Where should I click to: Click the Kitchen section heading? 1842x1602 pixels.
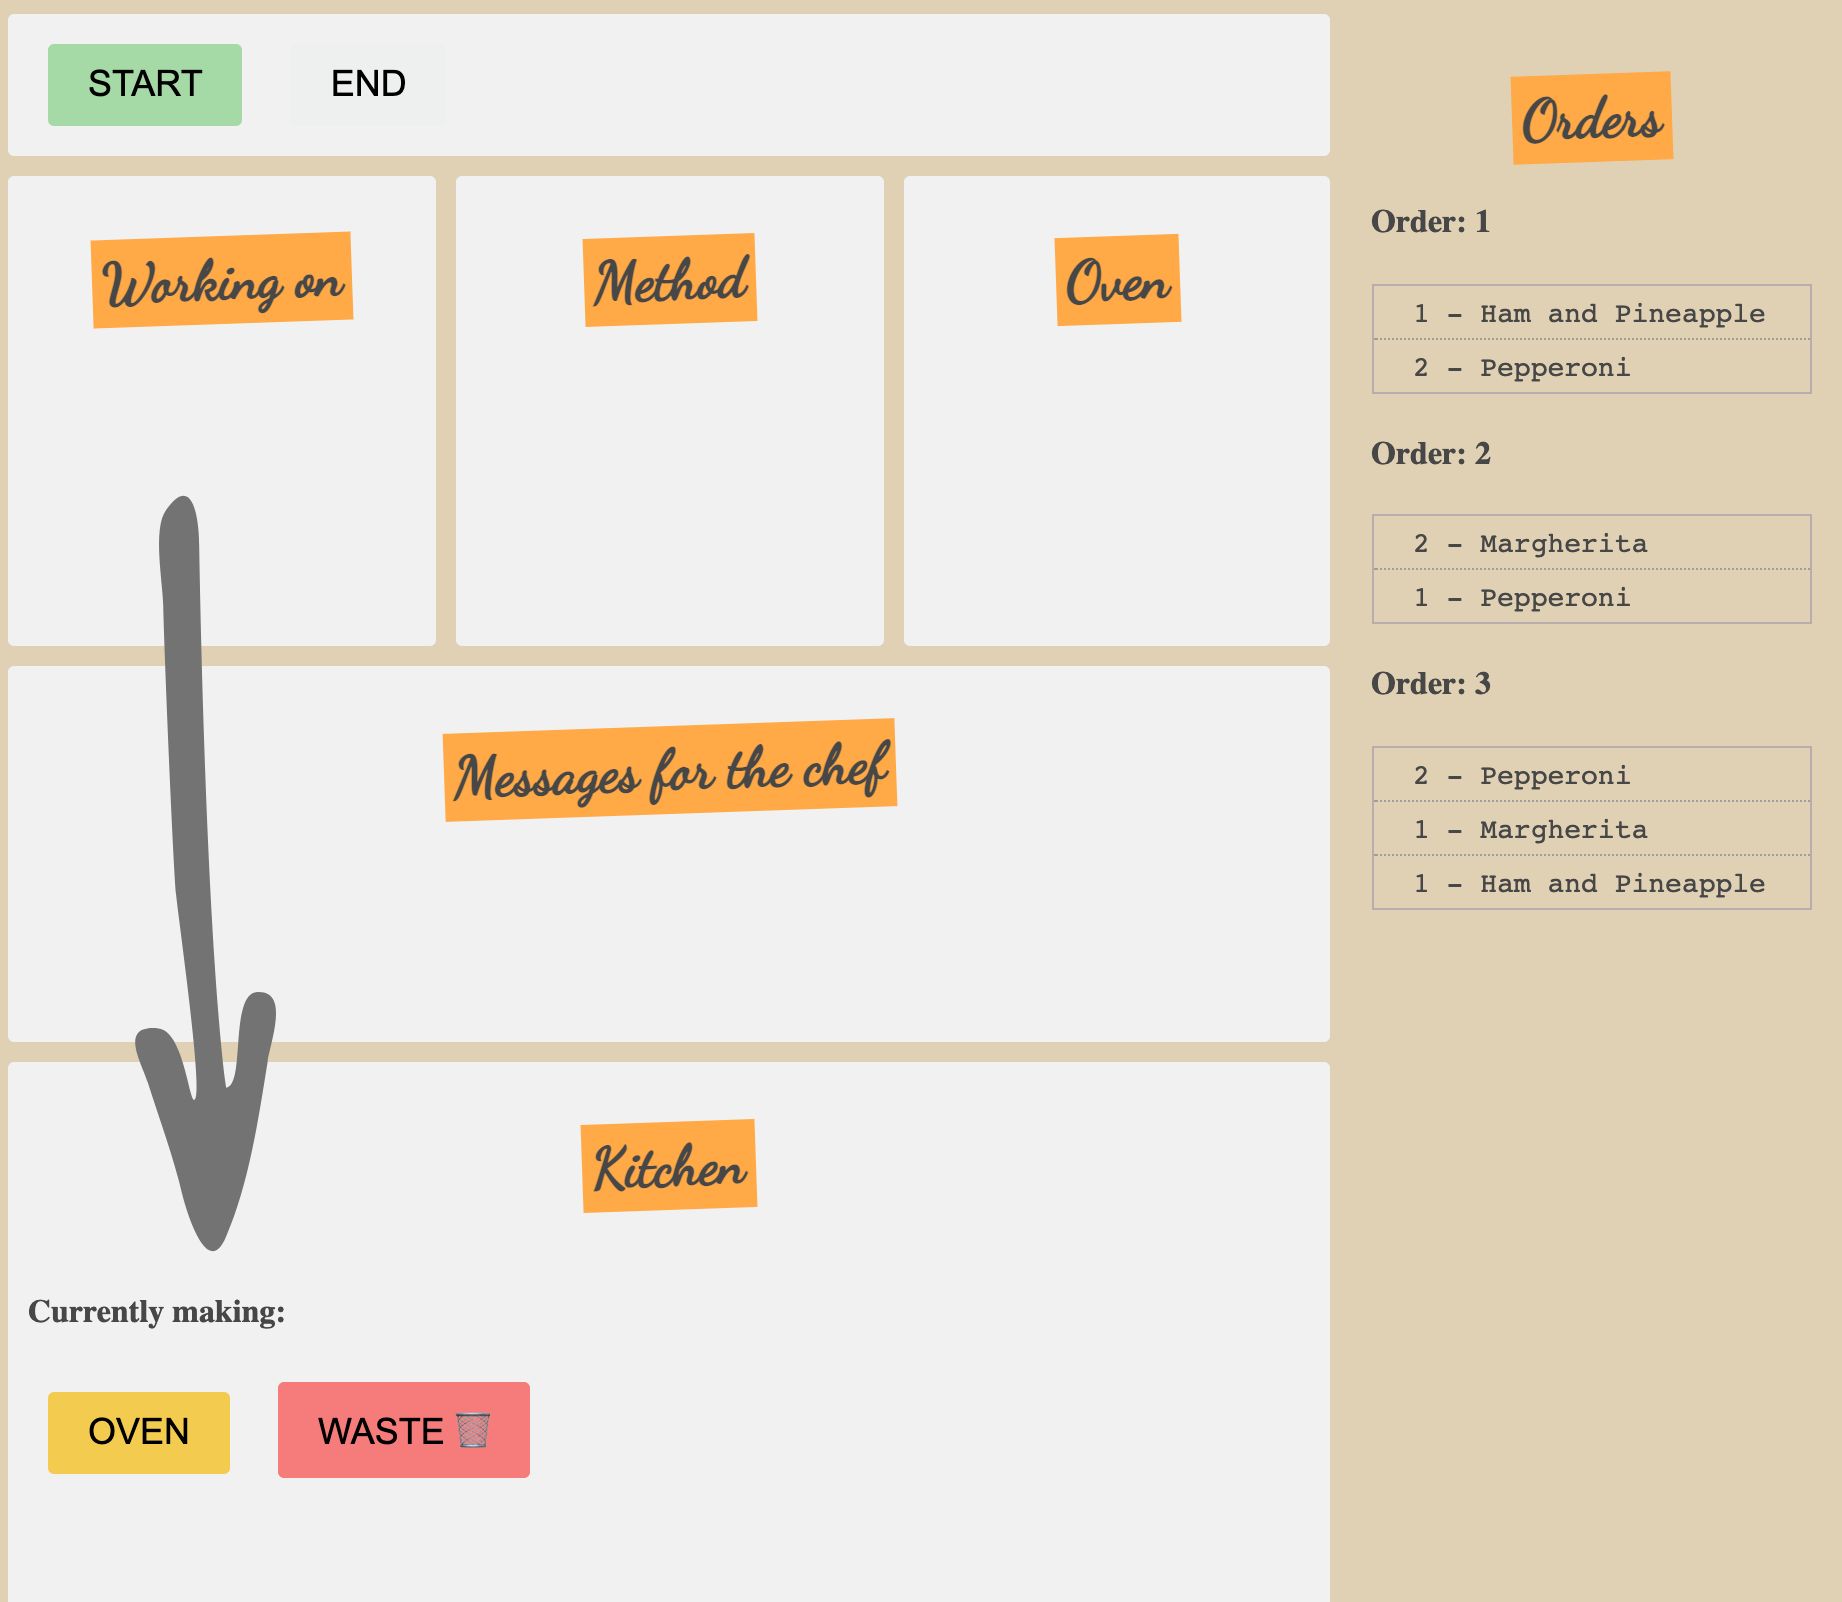point(669,1166)
